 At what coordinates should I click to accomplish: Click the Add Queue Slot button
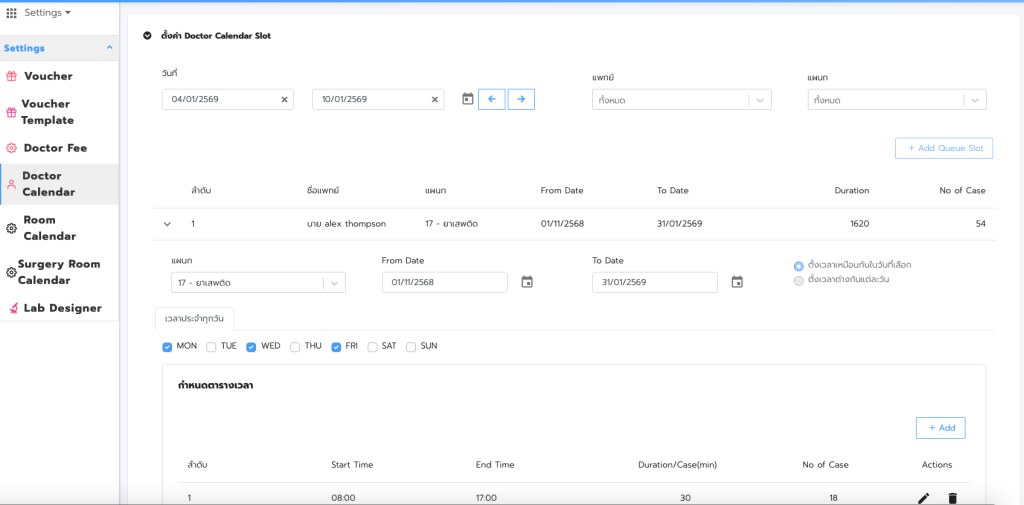click(943, 148)
